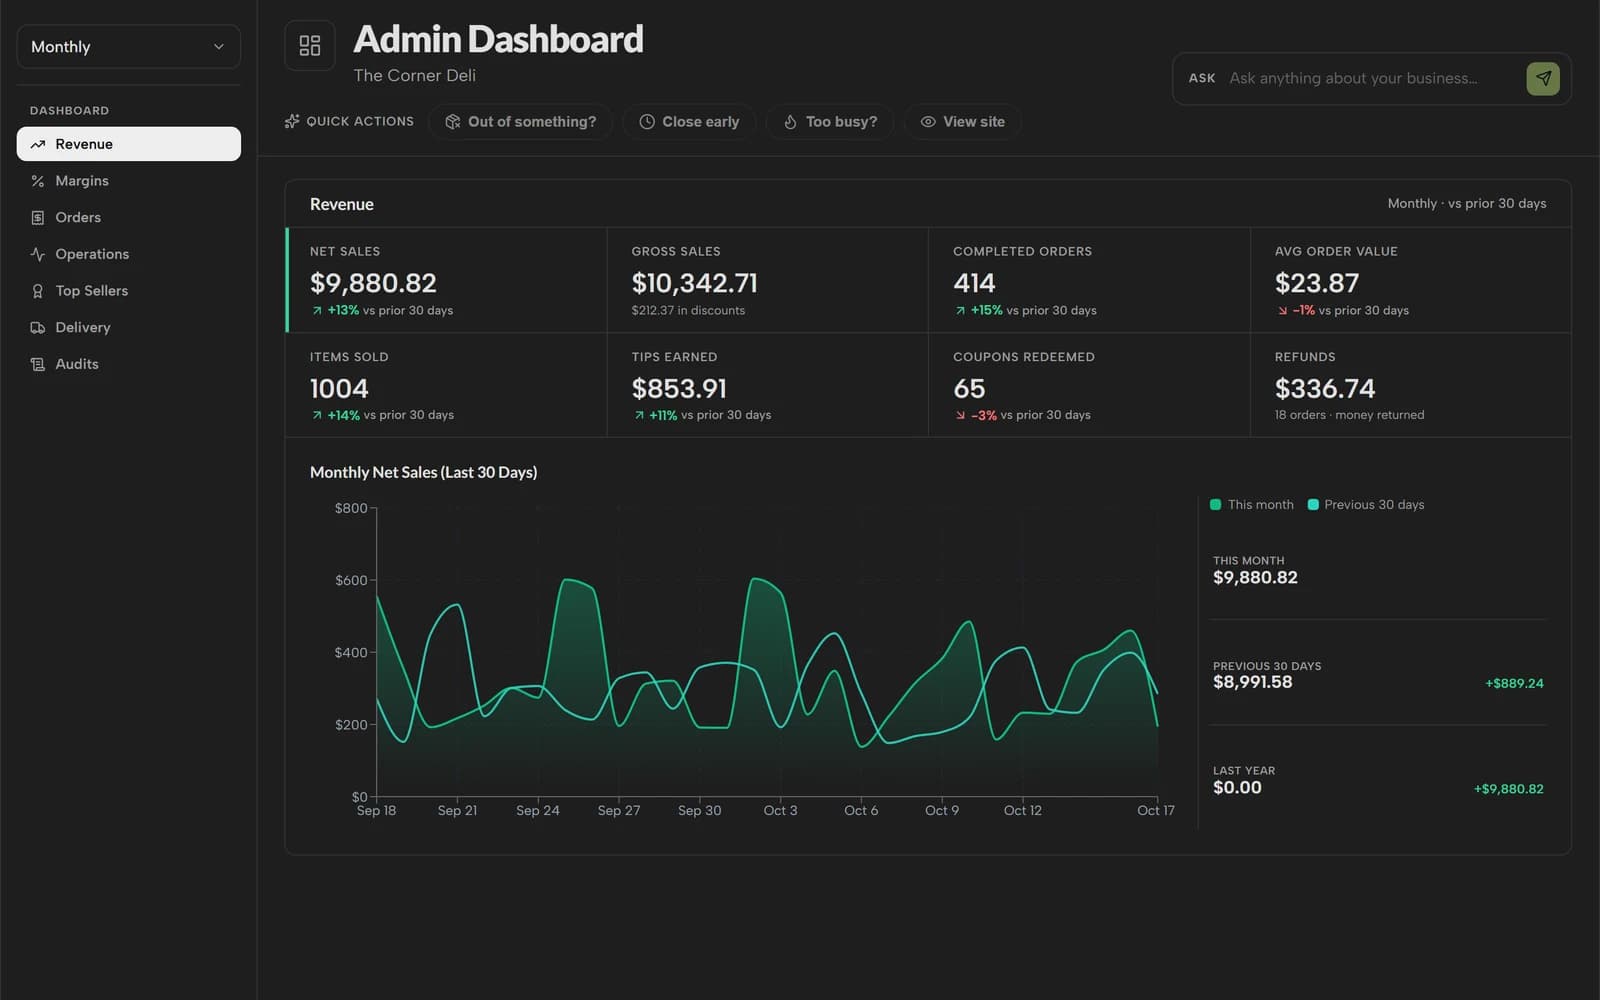The height and width of the screenshot is (1000, 1600).
Task: Click the View site button
Action: point(962,121)
